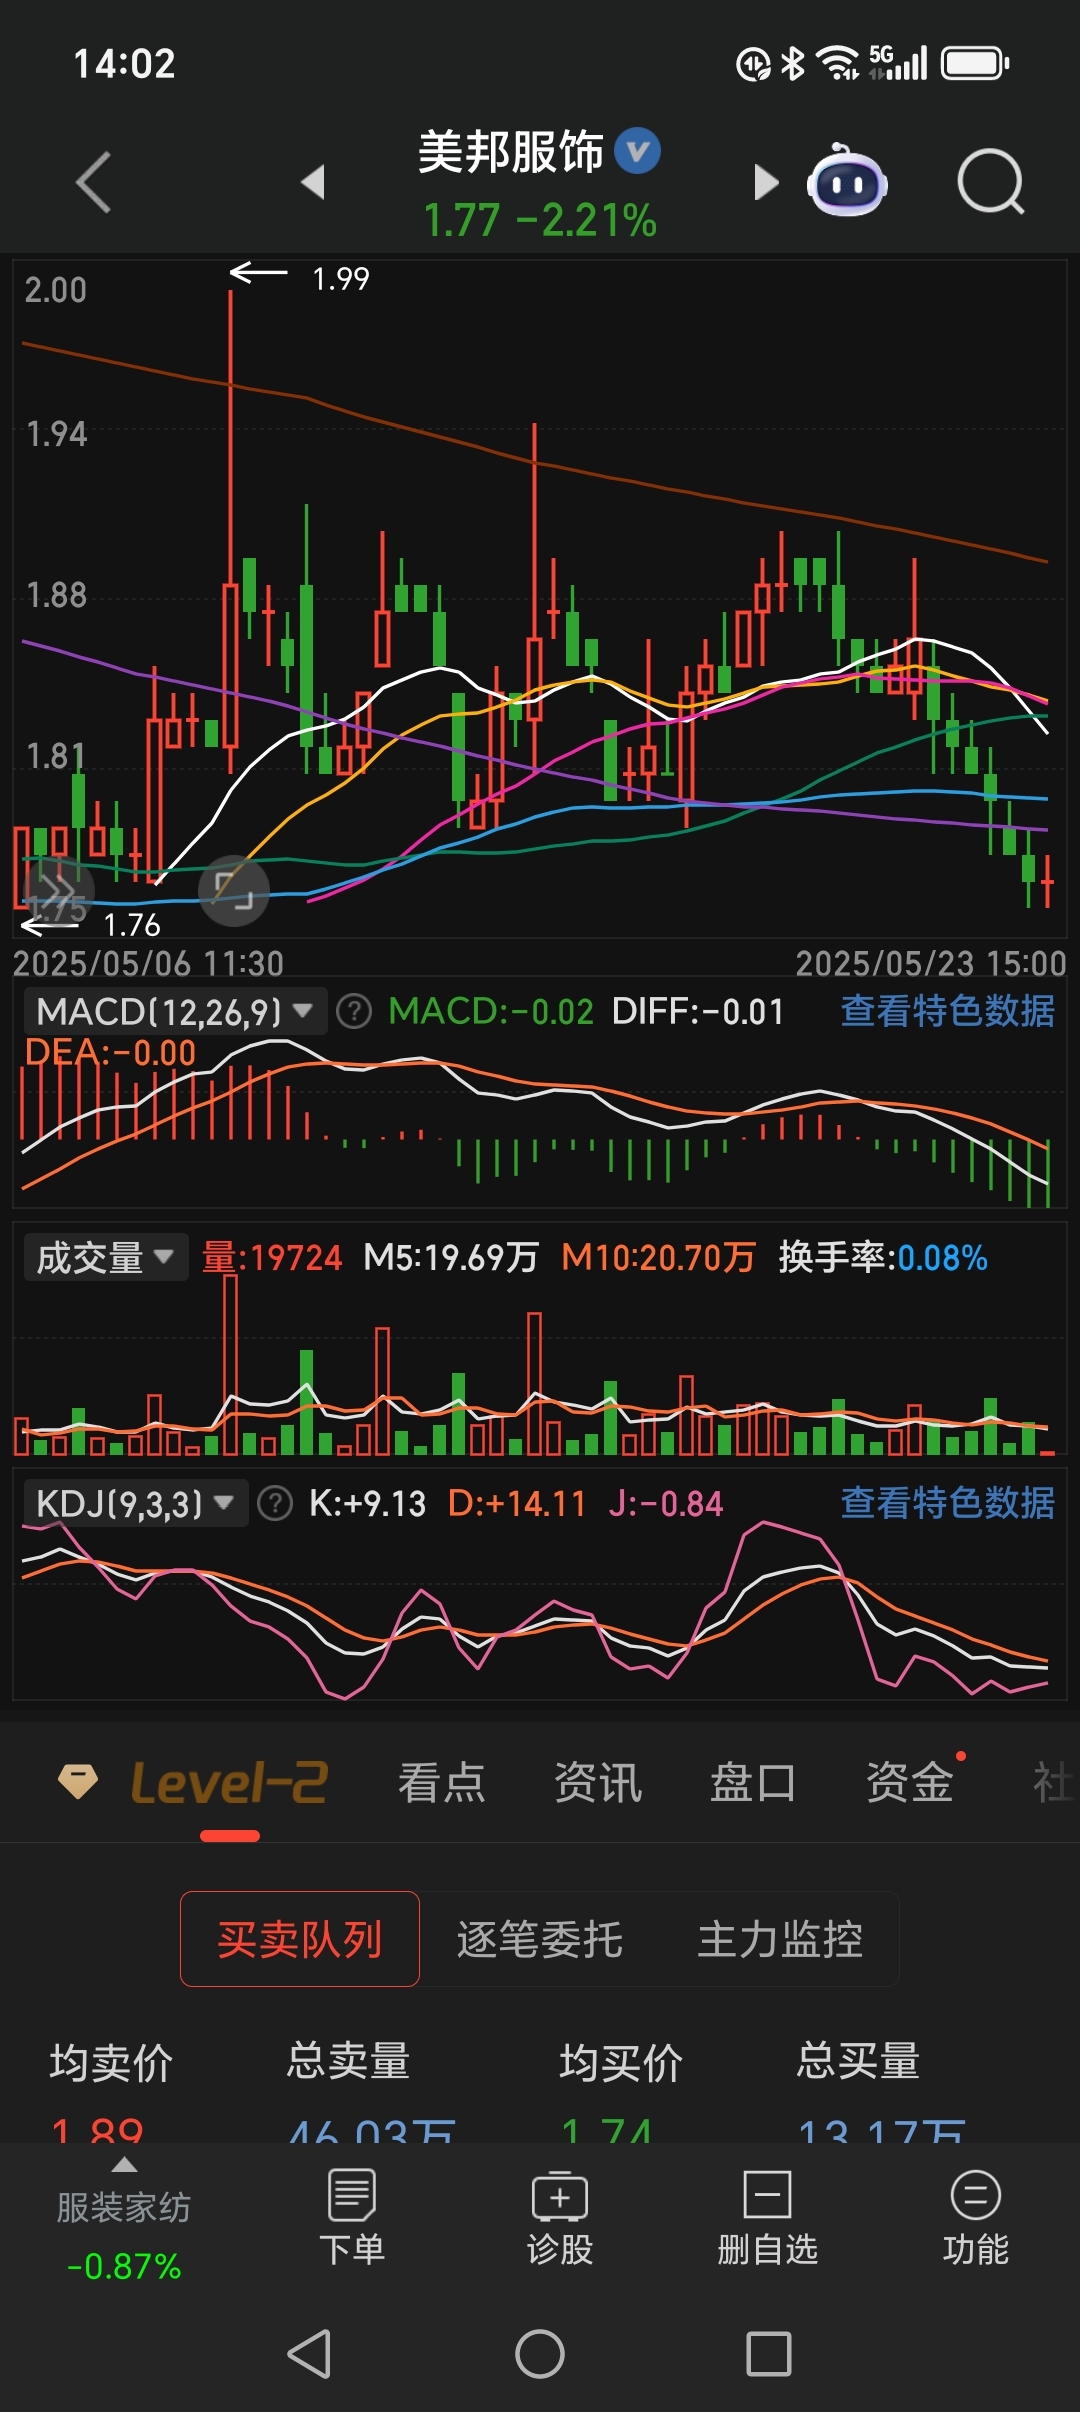Open KDJ indicator help question mark
This screenshot has height=2412, width=1080.
coord(275,1503)
